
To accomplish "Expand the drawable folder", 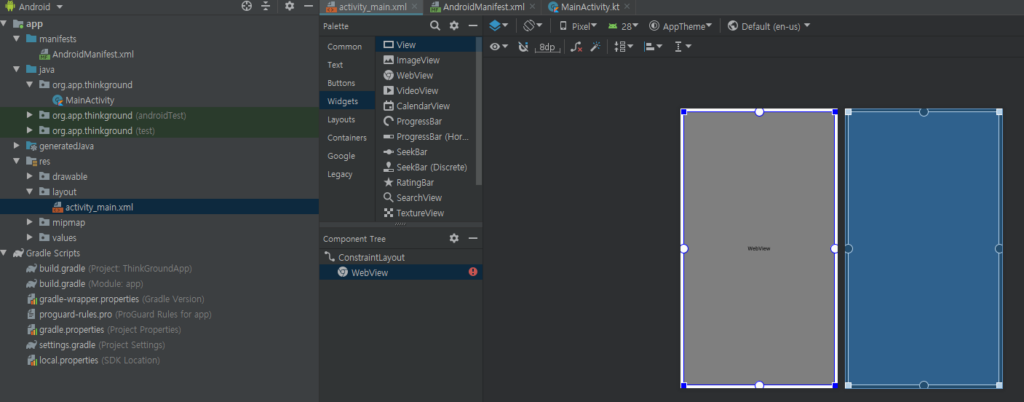I will point(29,177).
